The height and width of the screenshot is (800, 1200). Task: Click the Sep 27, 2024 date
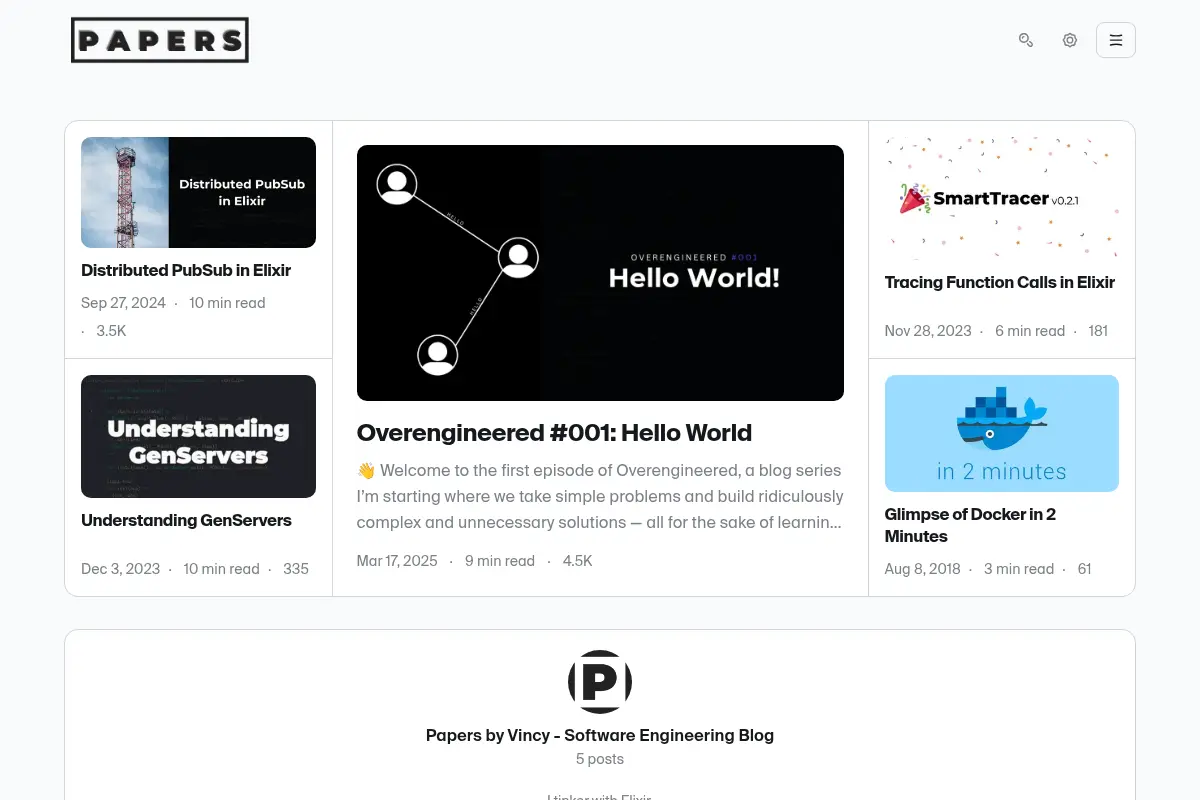123,303
